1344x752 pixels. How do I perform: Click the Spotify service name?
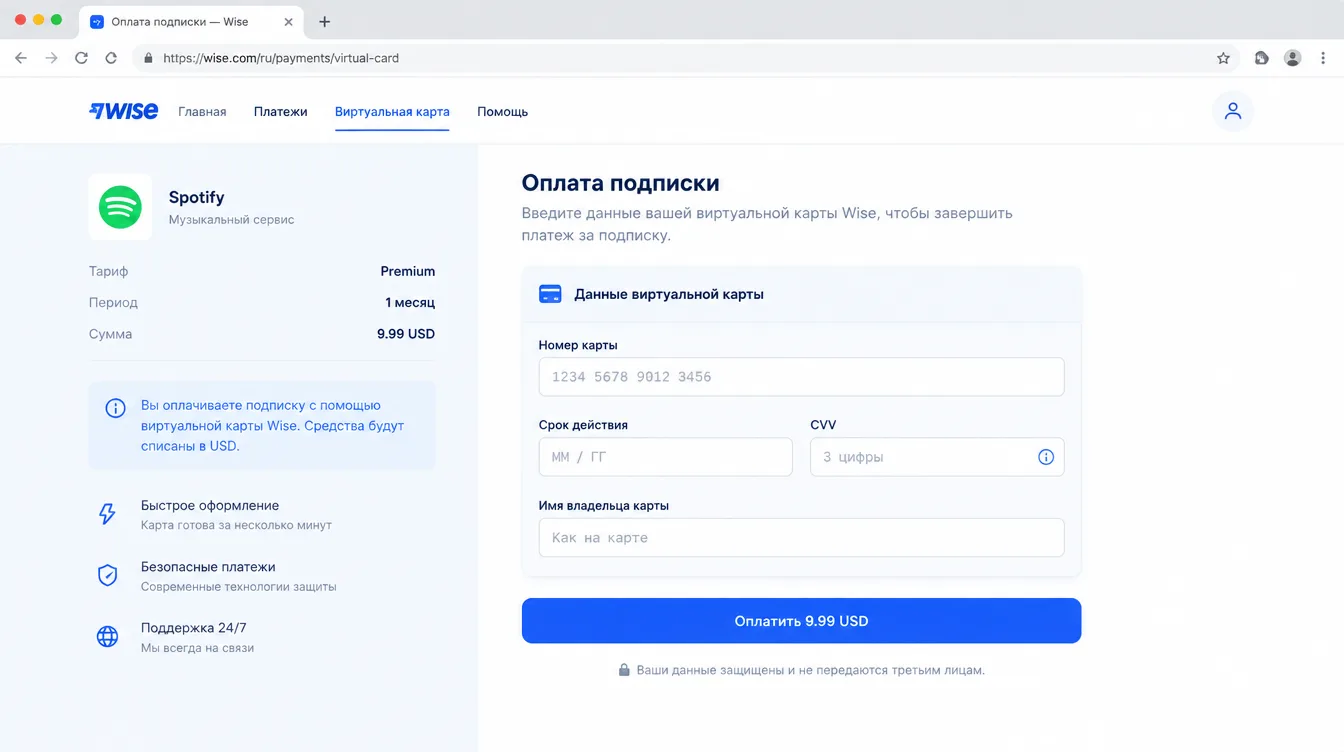[x=196, y=197]
